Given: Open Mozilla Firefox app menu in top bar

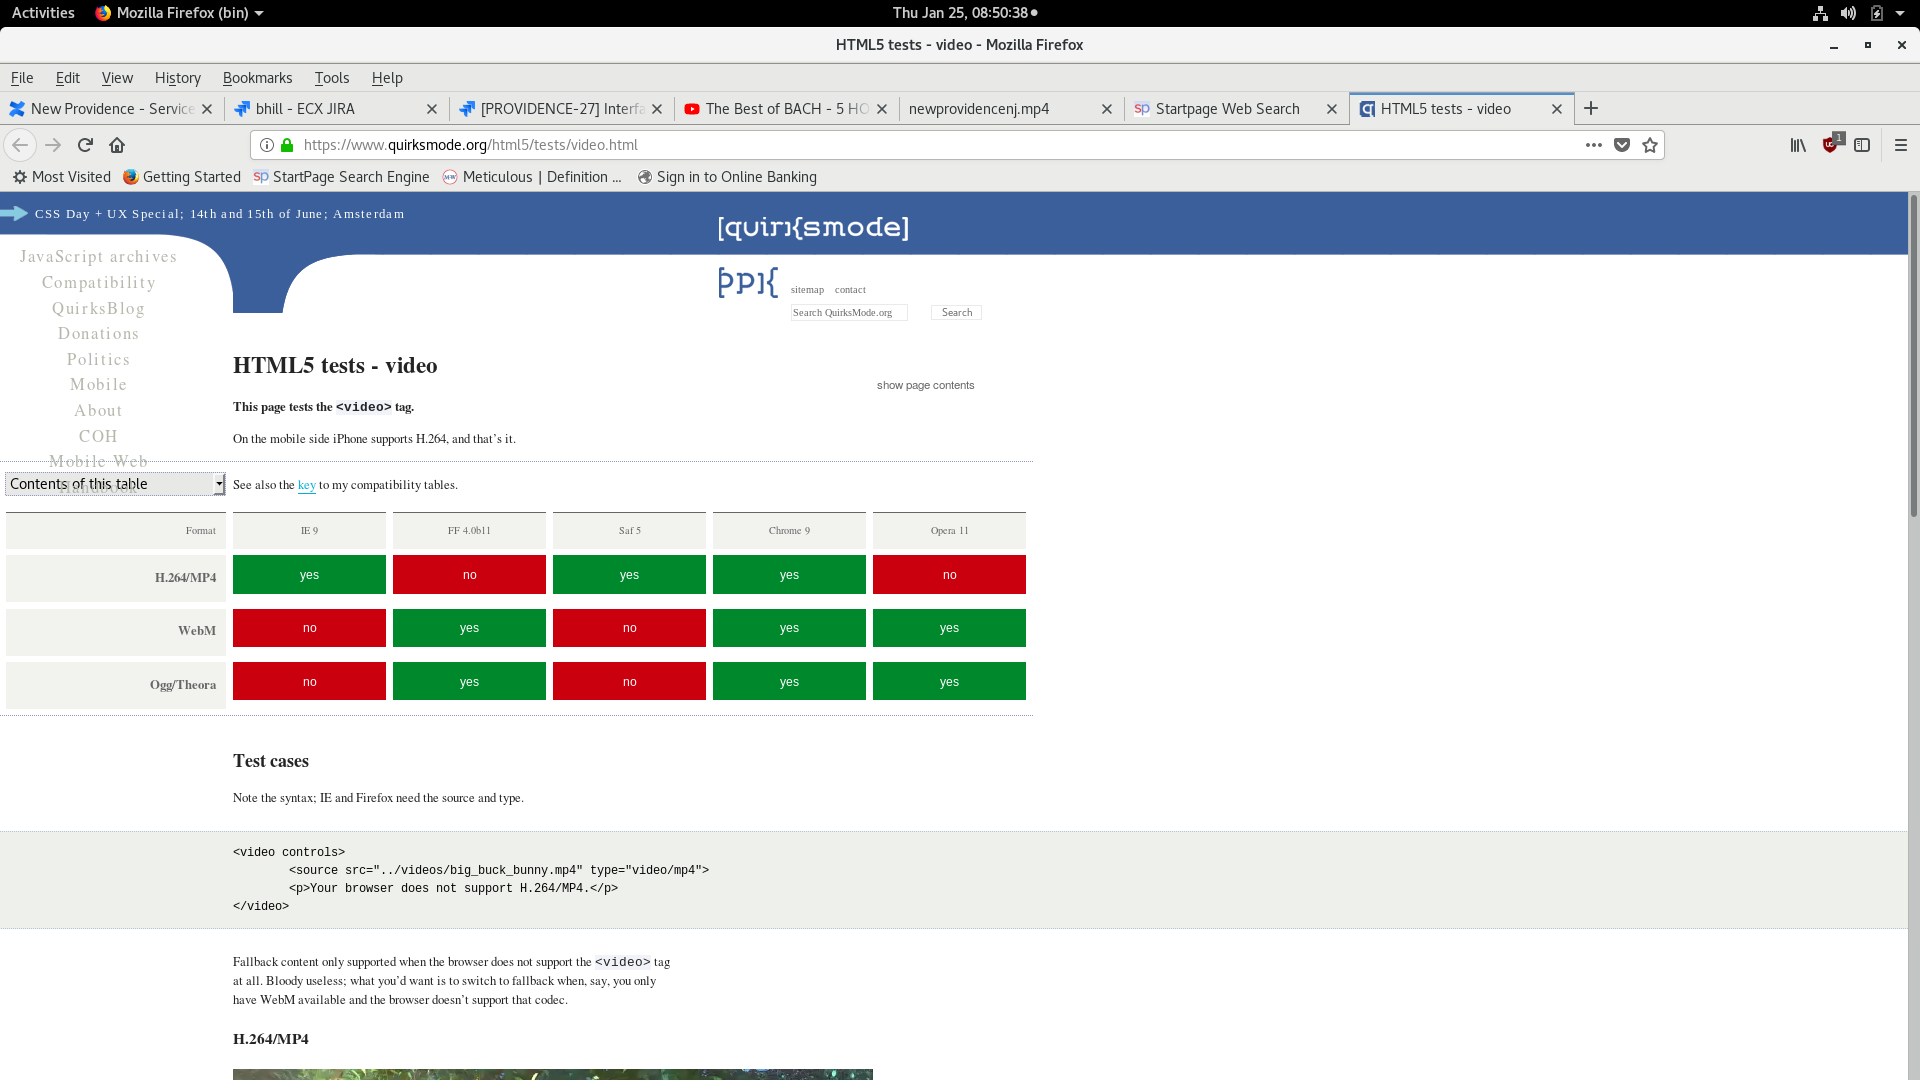Looking at the screenshot, I should 179,13.
